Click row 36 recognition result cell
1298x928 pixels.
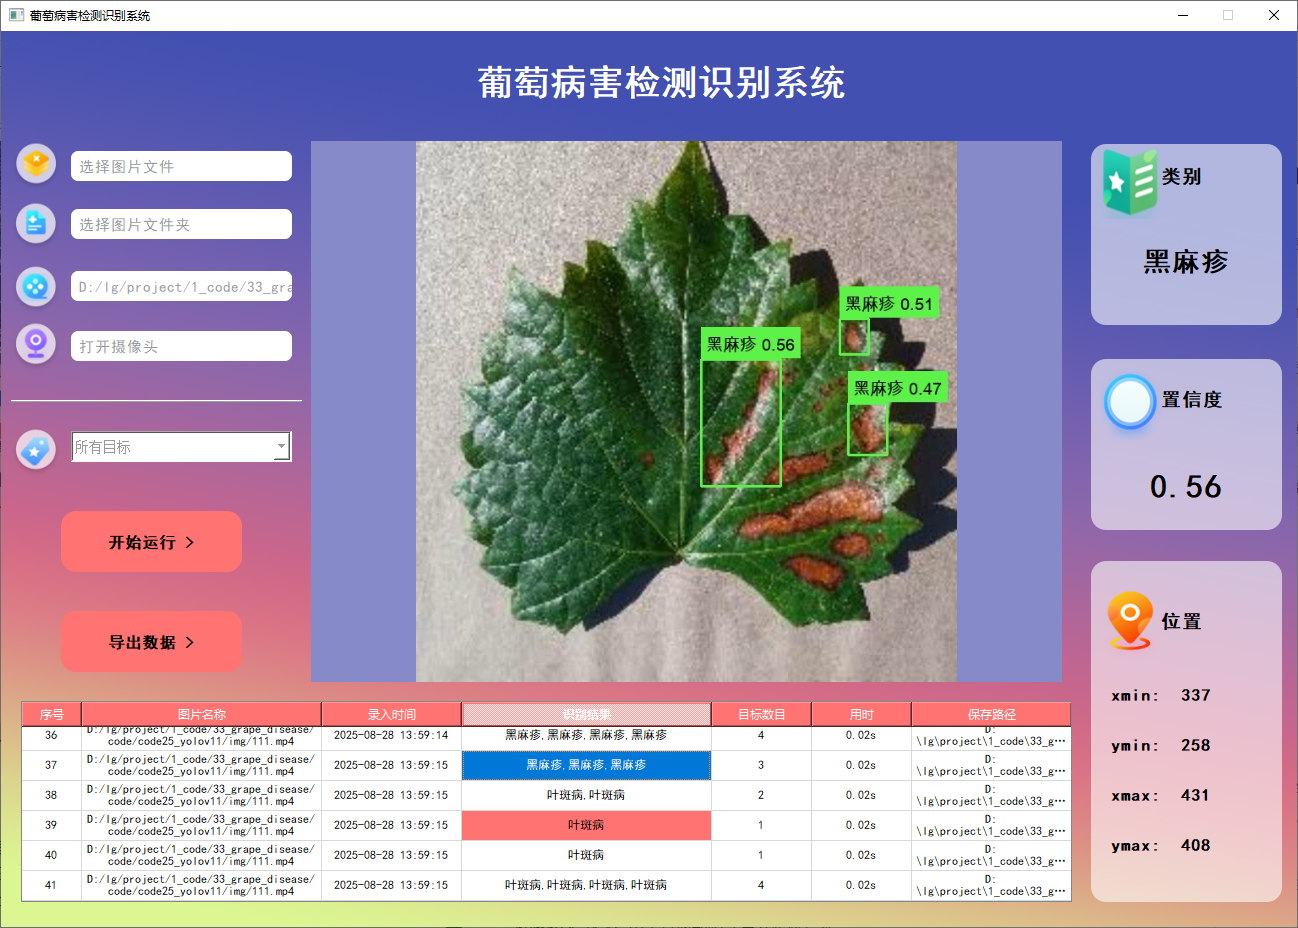point(586,737)
